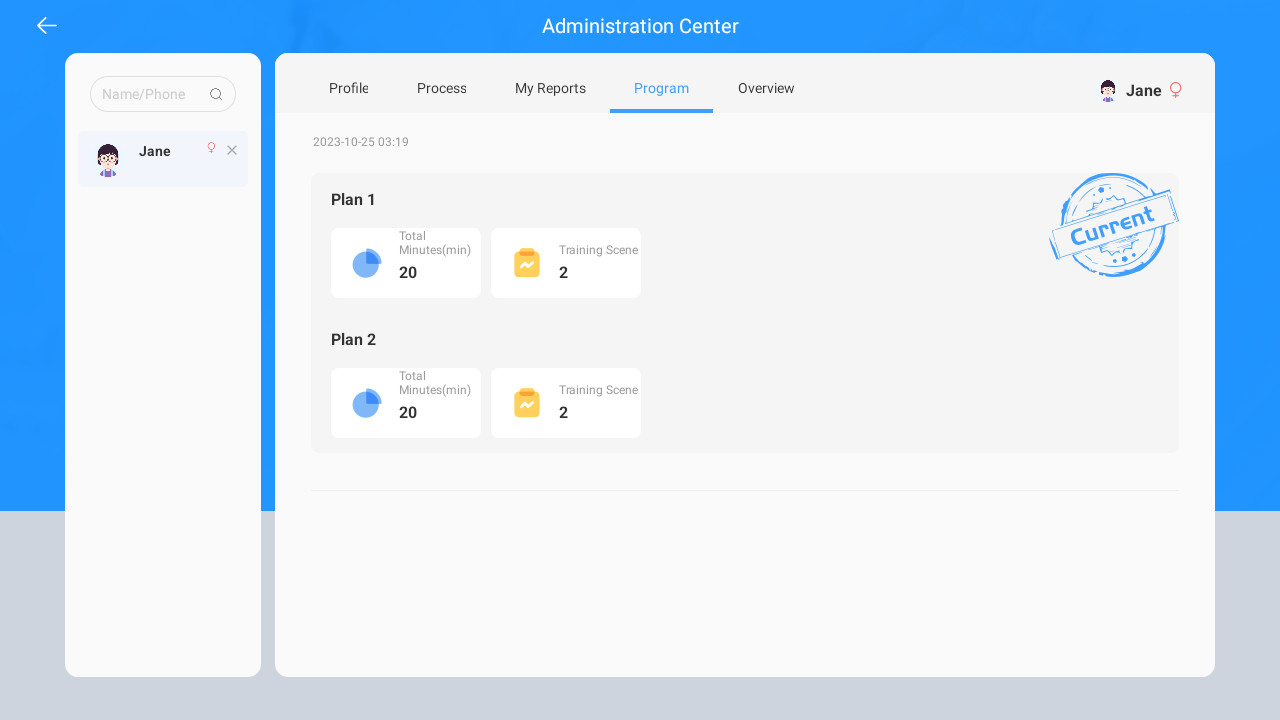Open the My Reports tab
The height and width of the screenshot is (720, 1280).
pos(550,88)
